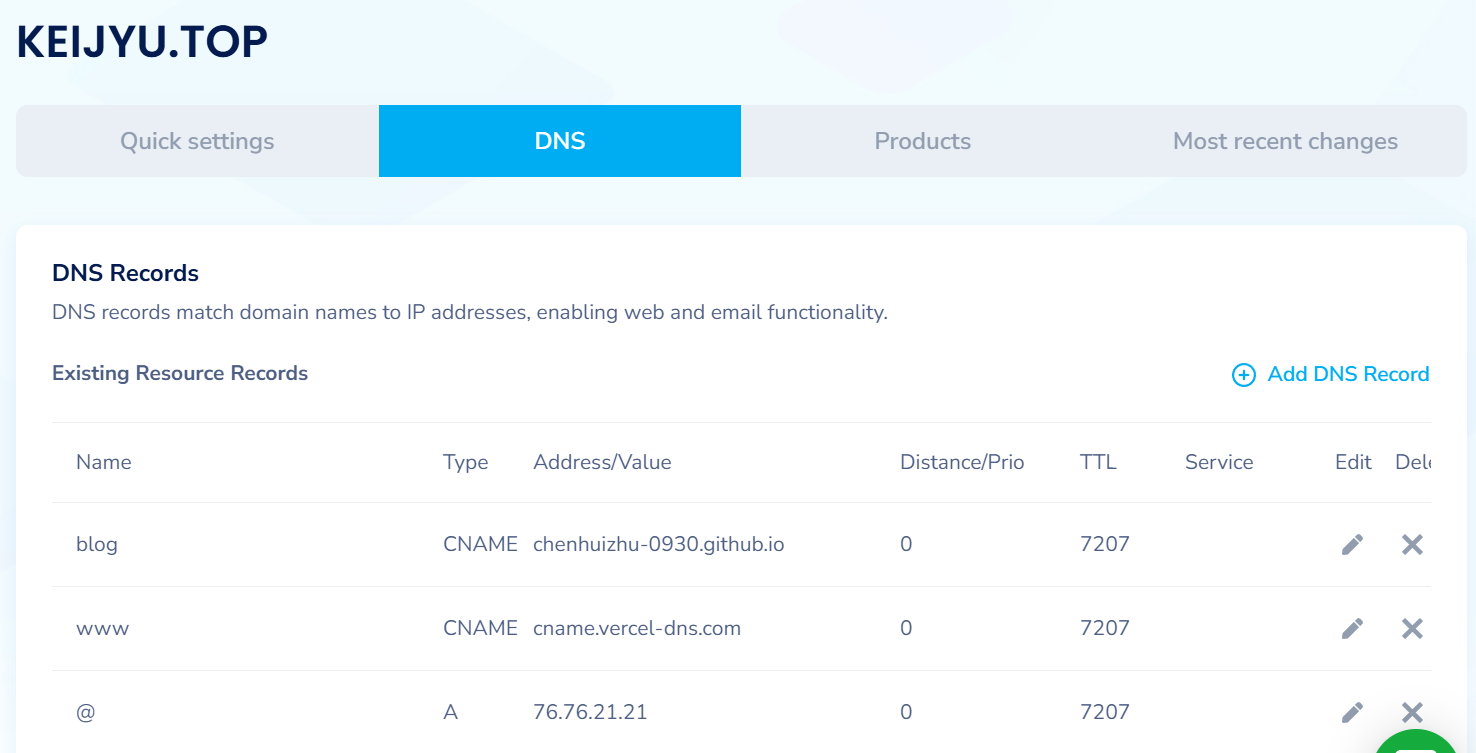Delete the blog CNAME record
The height and width of the screenshot is (753, 1476).
1412,544
